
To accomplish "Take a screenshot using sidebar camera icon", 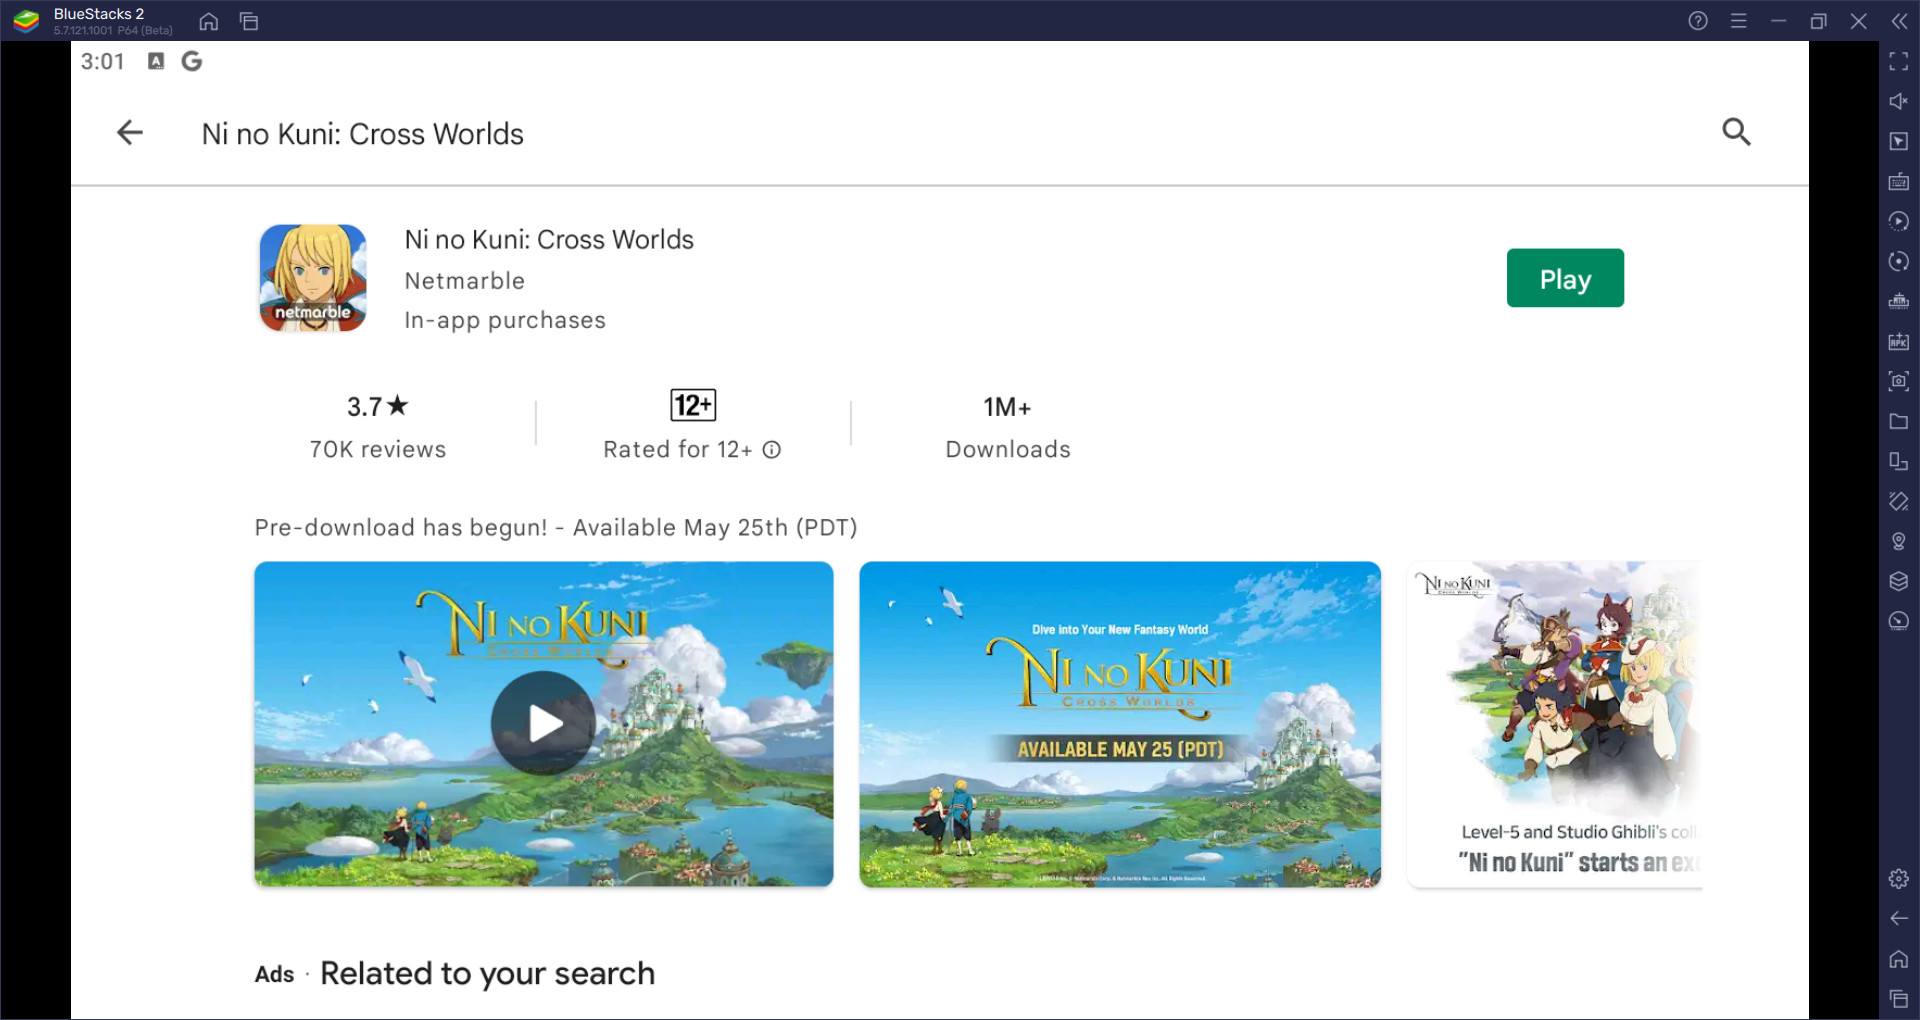I will (1898, 381).
